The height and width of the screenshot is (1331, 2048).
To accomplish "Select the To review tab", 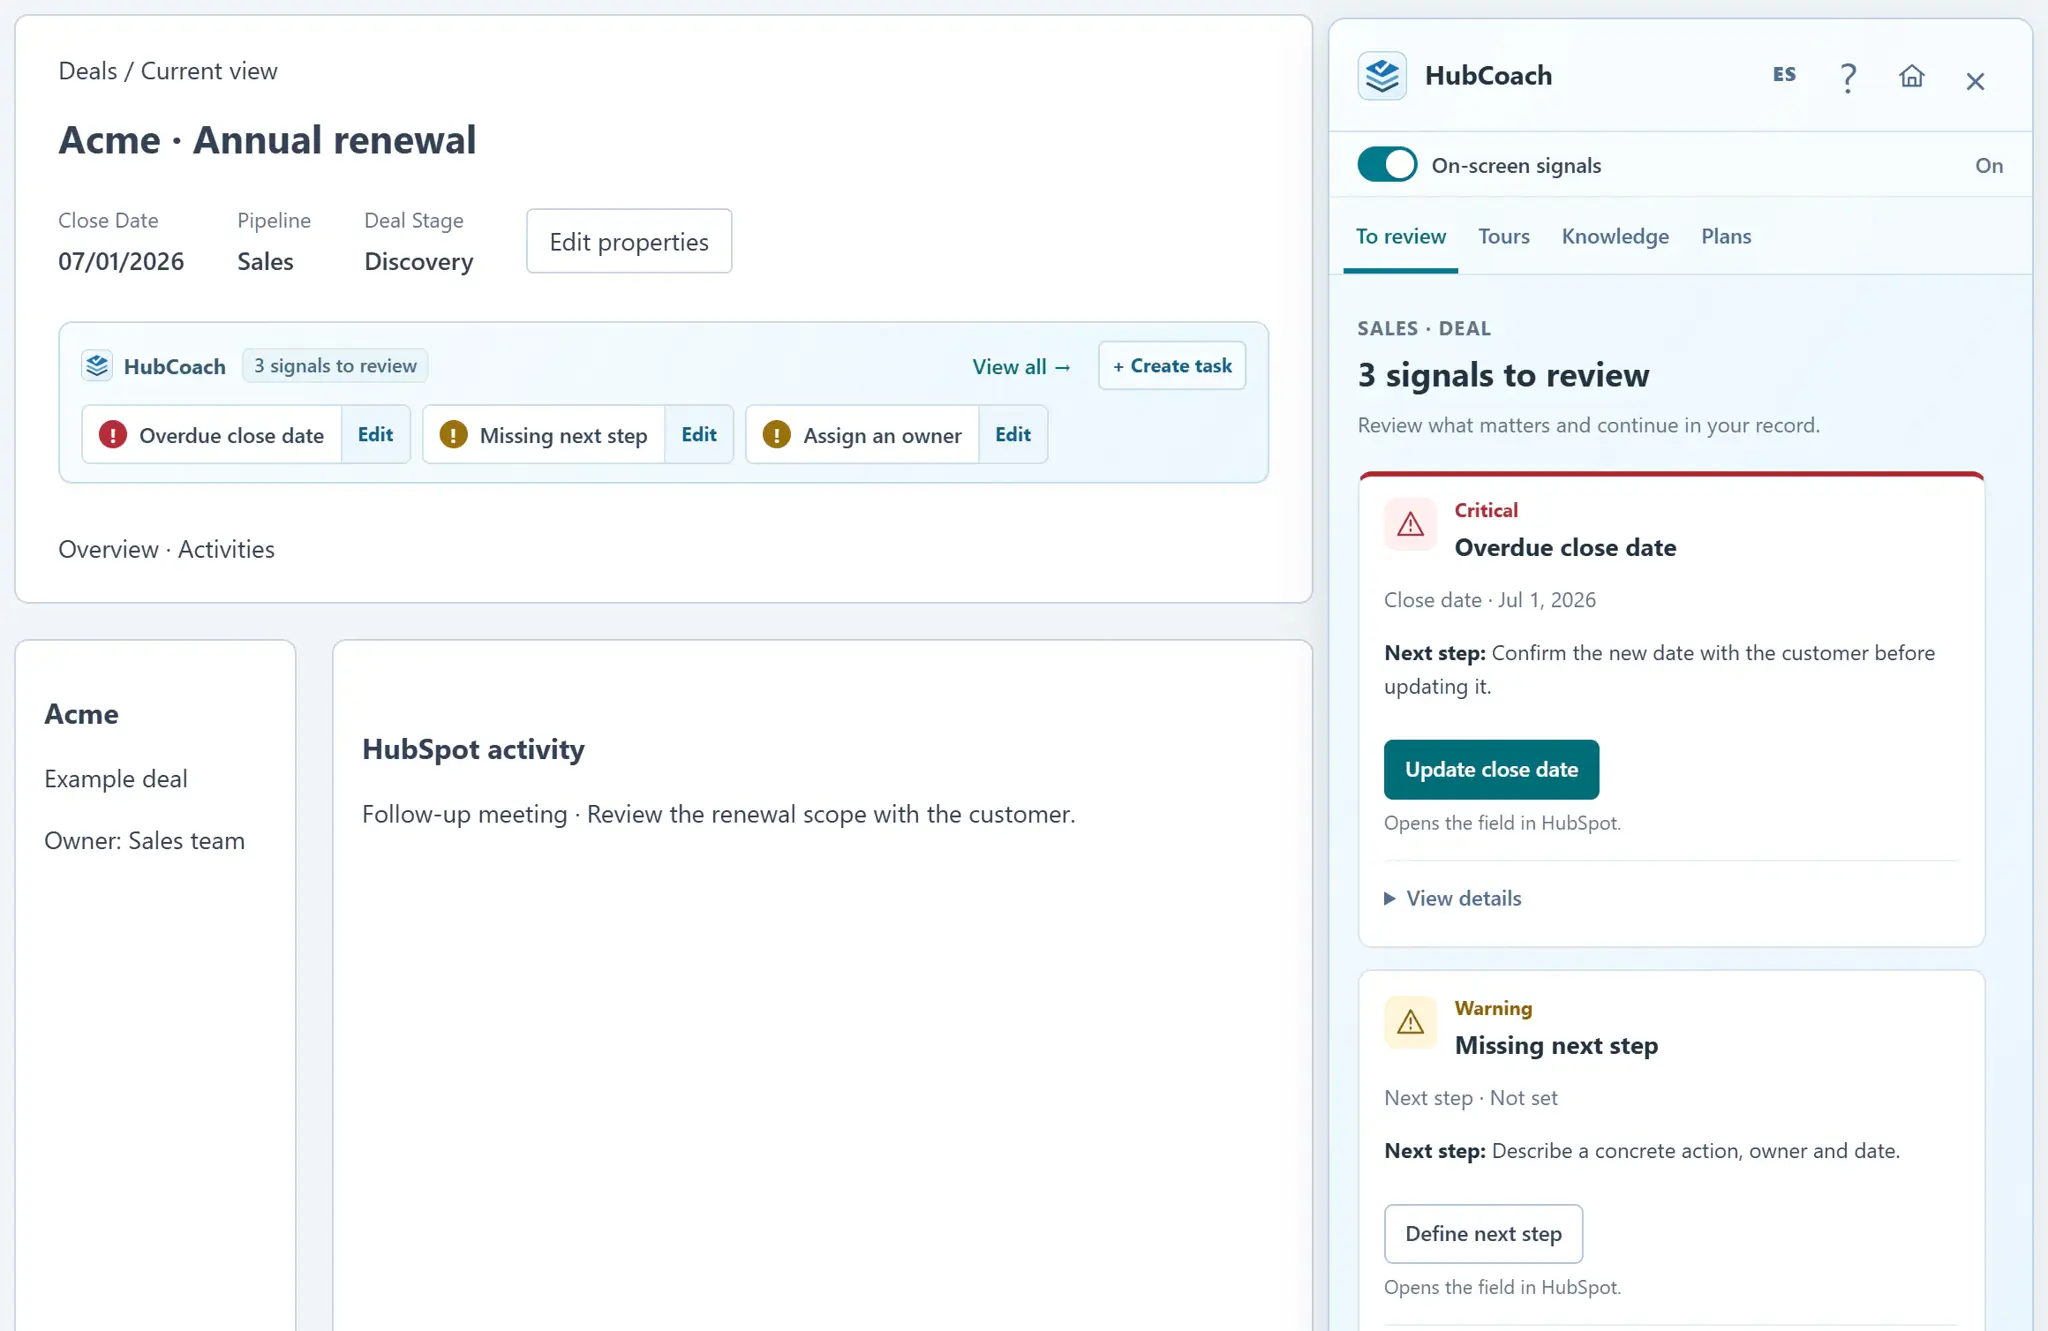I will tap(1400, 237).
